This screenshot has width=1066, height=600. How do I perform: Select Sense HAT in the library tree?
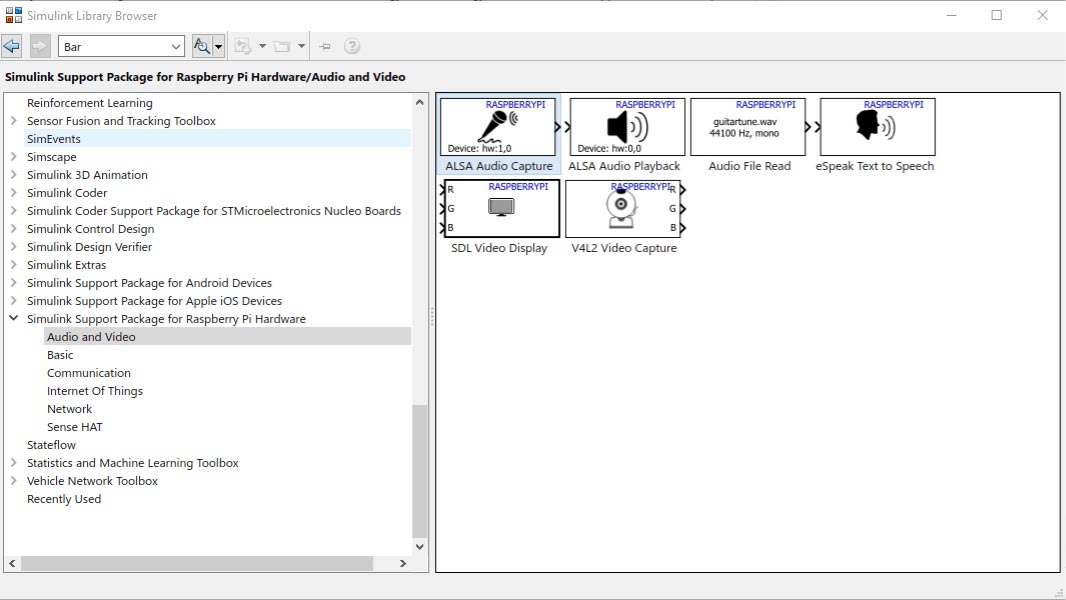pyautogui.click(x=75, y=427)
